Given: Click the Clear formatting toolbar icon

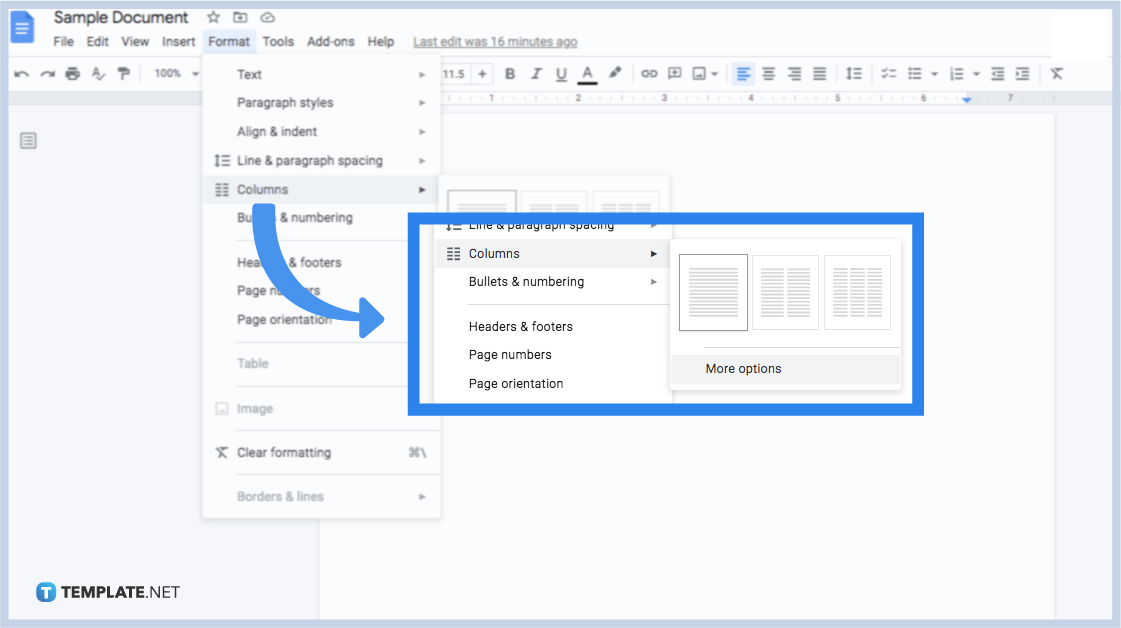Looking at the screenshot, I should pos(1056,73).
